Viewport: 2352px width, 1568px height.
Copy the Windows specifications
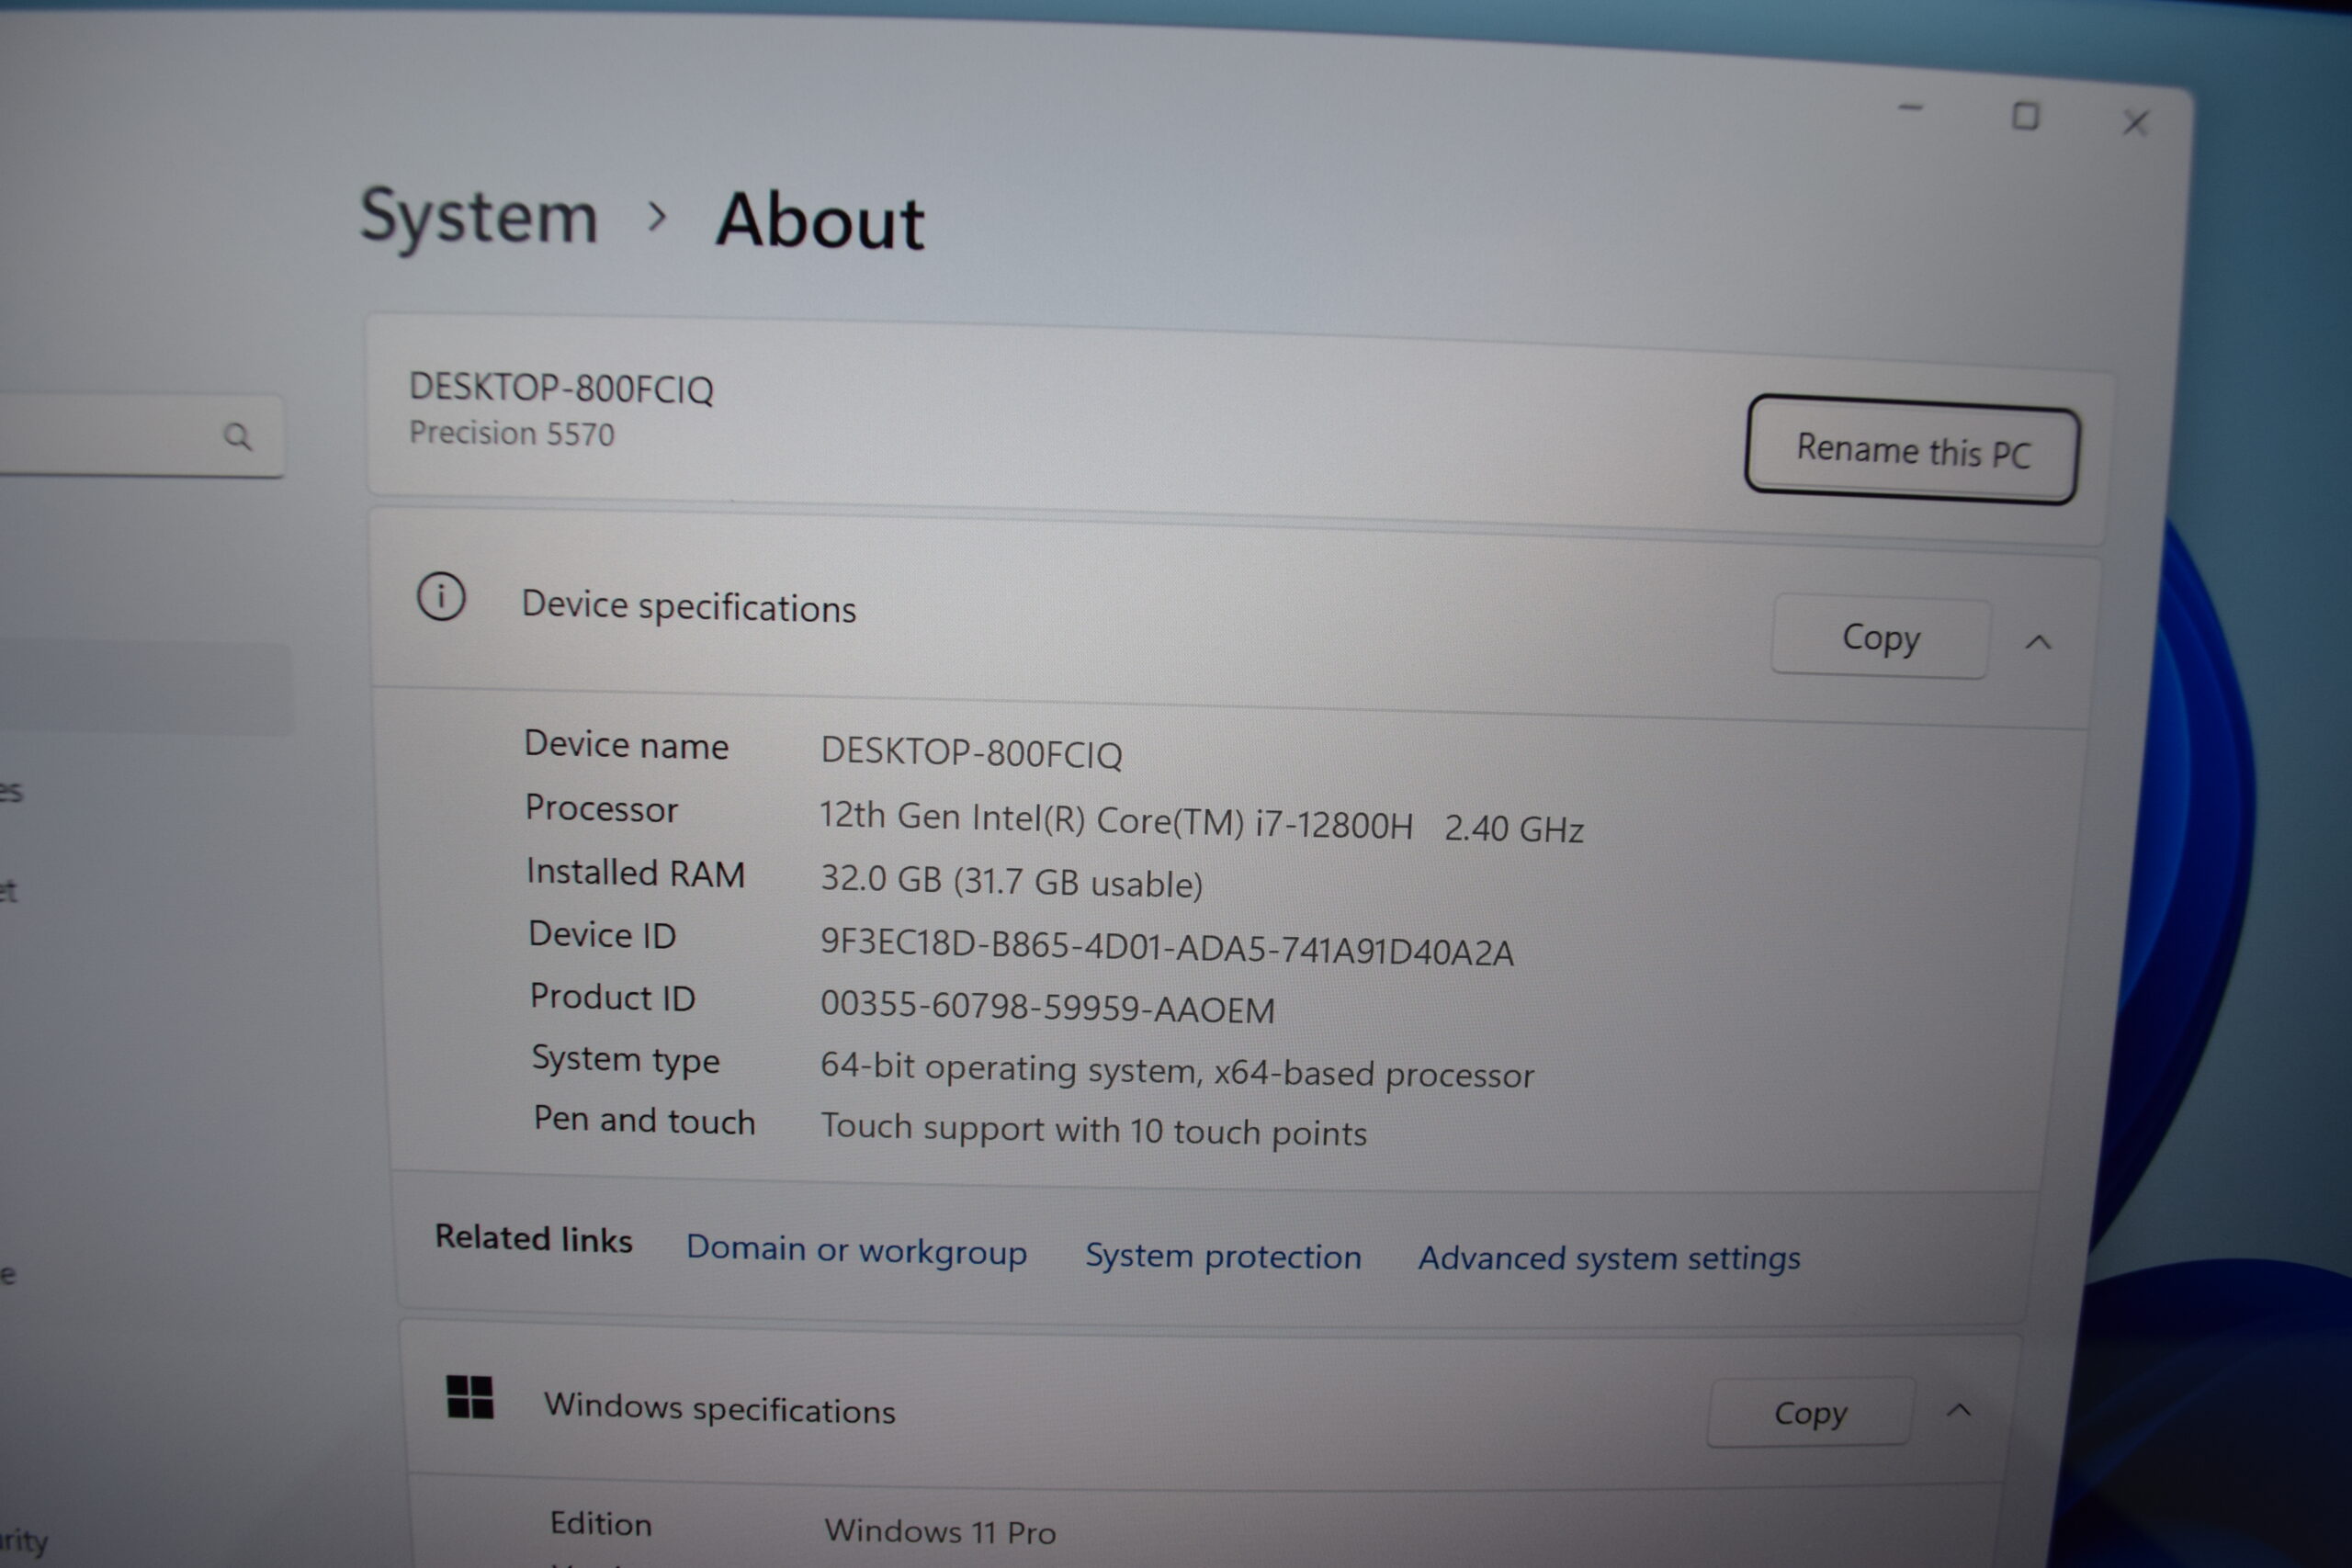[x=1810, y=1412]
